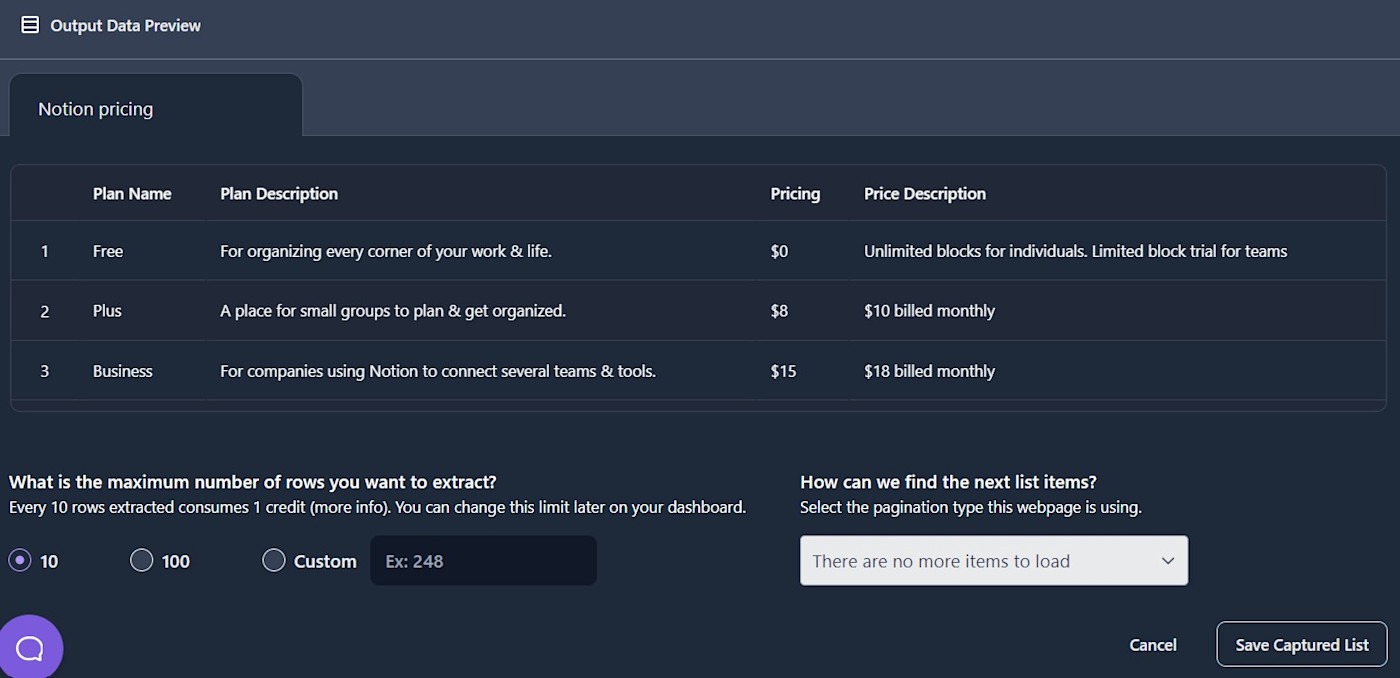Click the $0 pricing cell
Screen dimensions: 1400x678
[x=779, y=251]
